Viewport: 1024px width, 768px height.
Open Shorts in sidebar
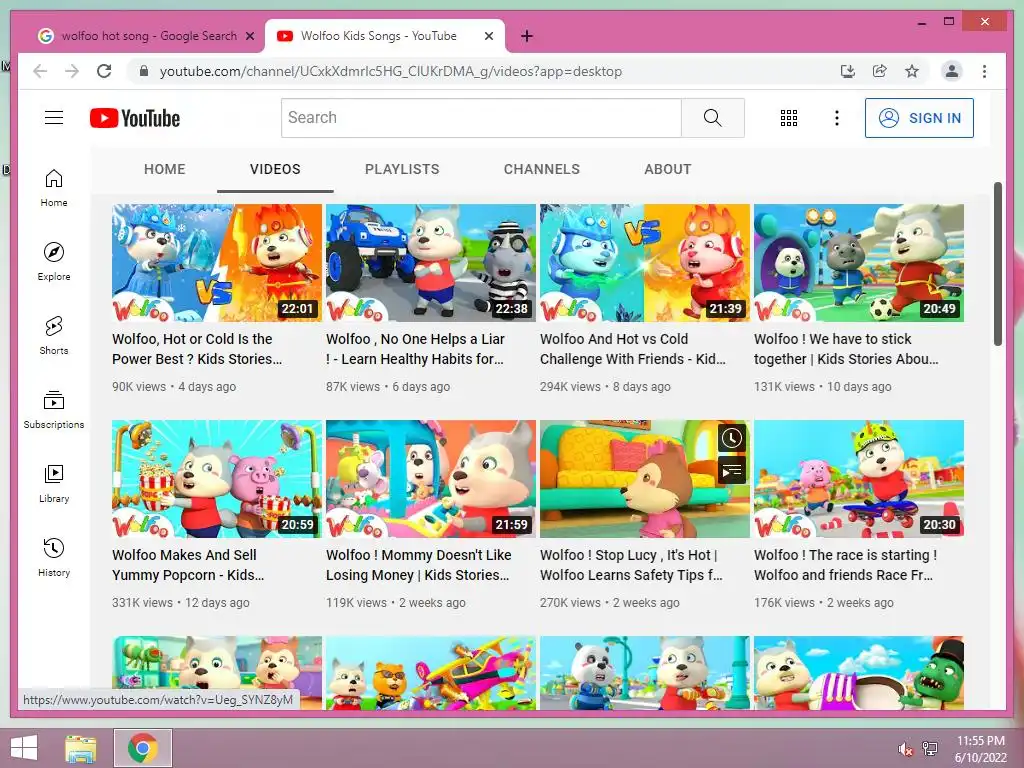pos(54,336)
